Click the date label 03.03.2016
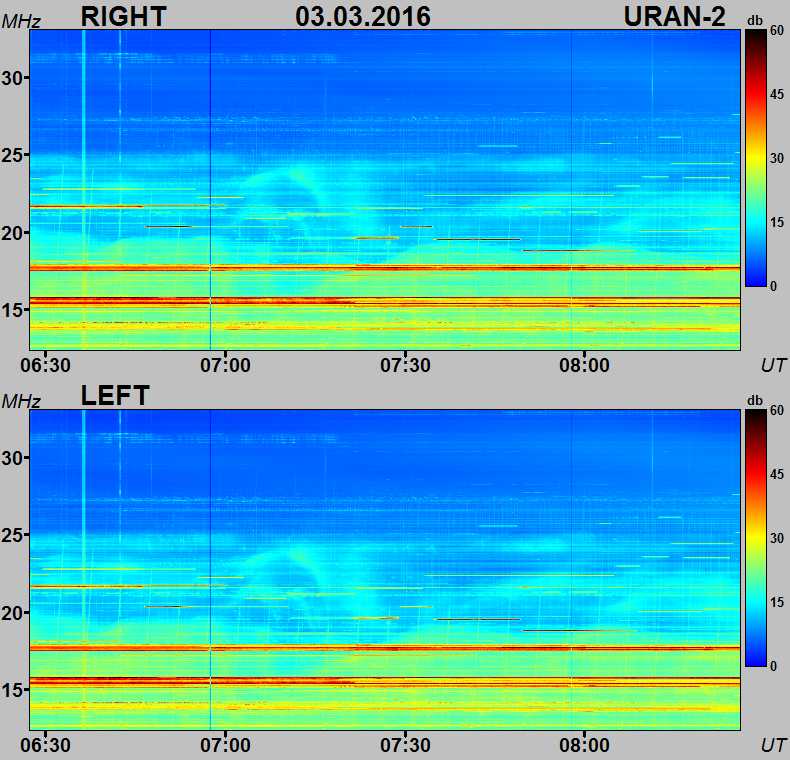The width and height of the screenshot is (790, 760). pyautogui.click(x=363, y=16)
